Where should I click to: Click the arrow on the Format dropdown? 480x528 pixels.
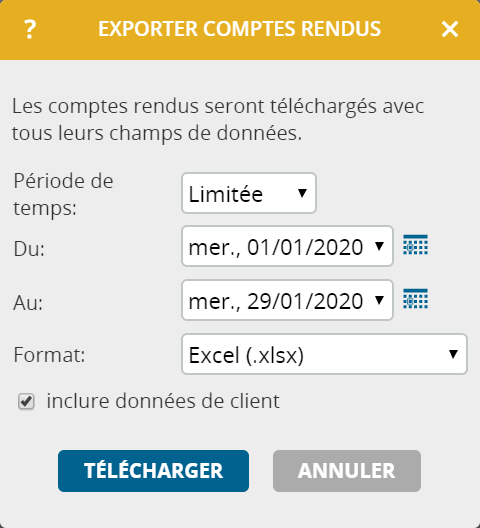tap(453, 354)
